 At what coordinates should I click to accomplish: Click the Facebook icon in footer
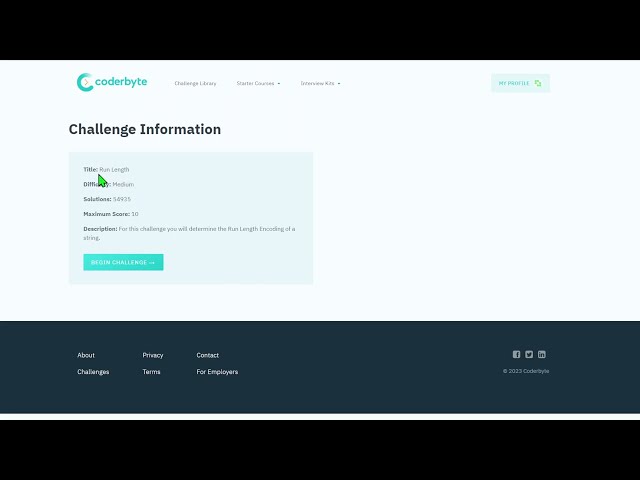(516, 354)
